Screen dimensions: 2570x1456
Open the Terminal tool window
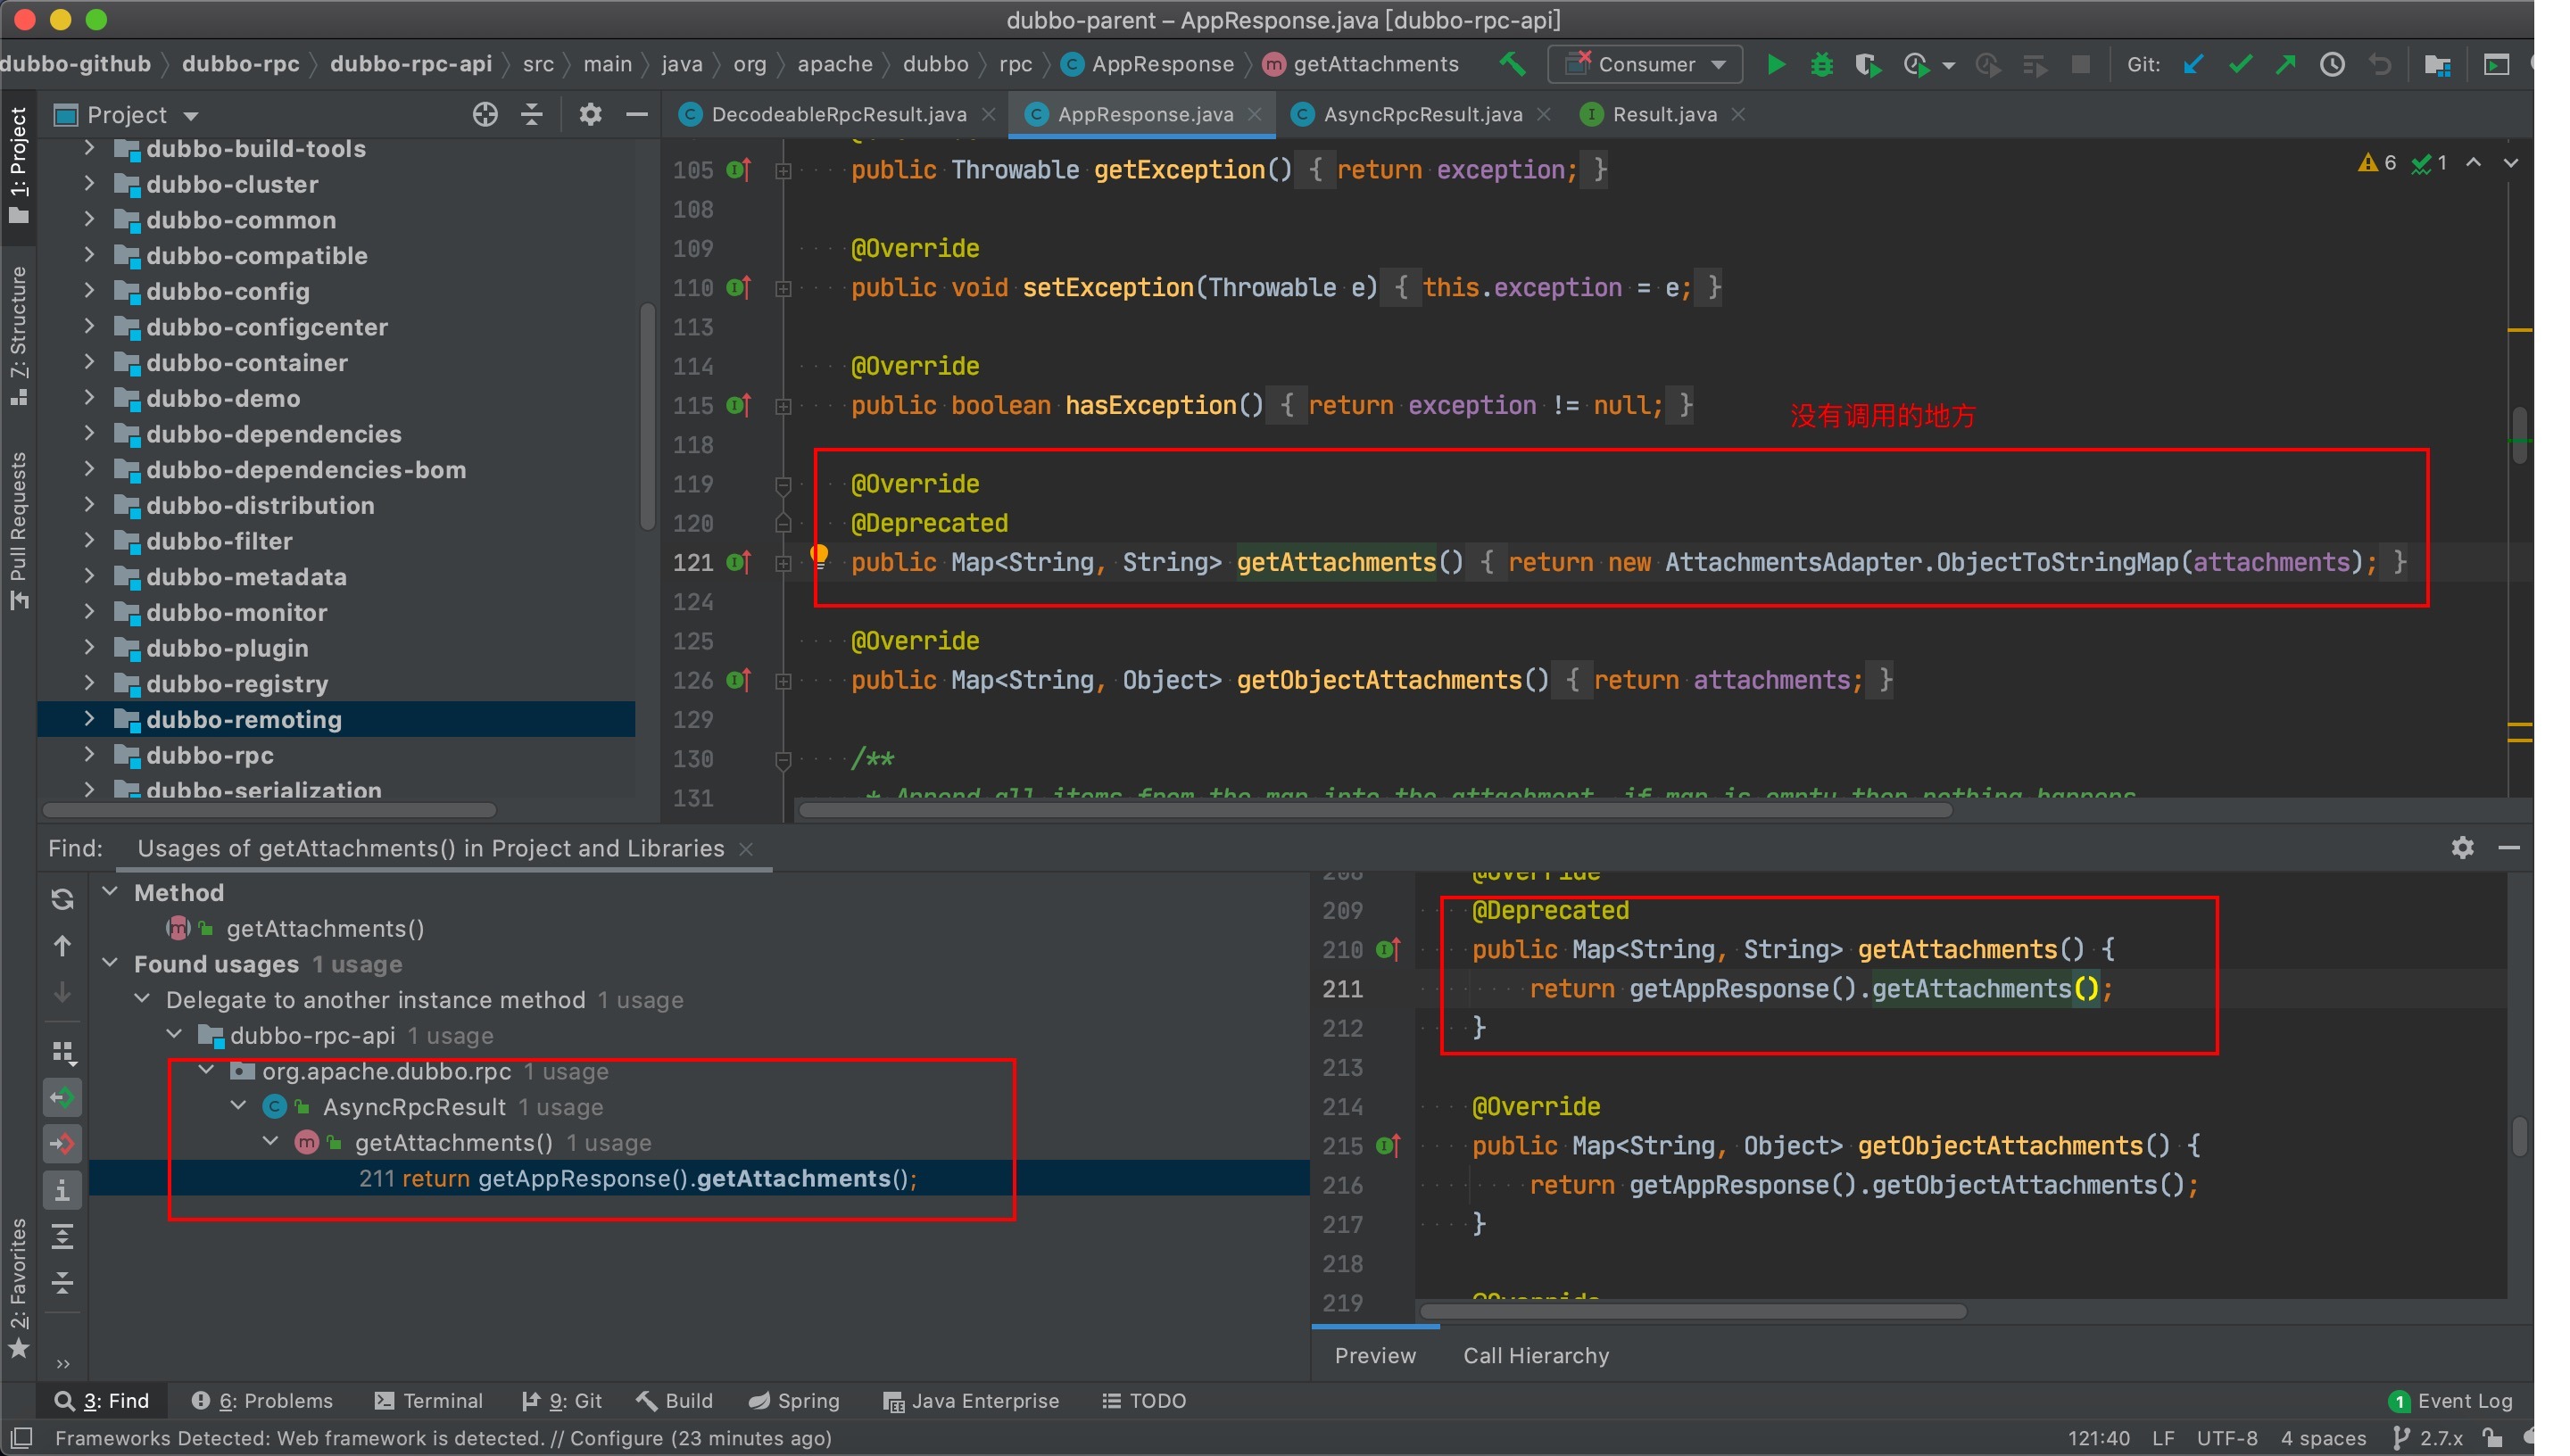(x=429, y=1401)
